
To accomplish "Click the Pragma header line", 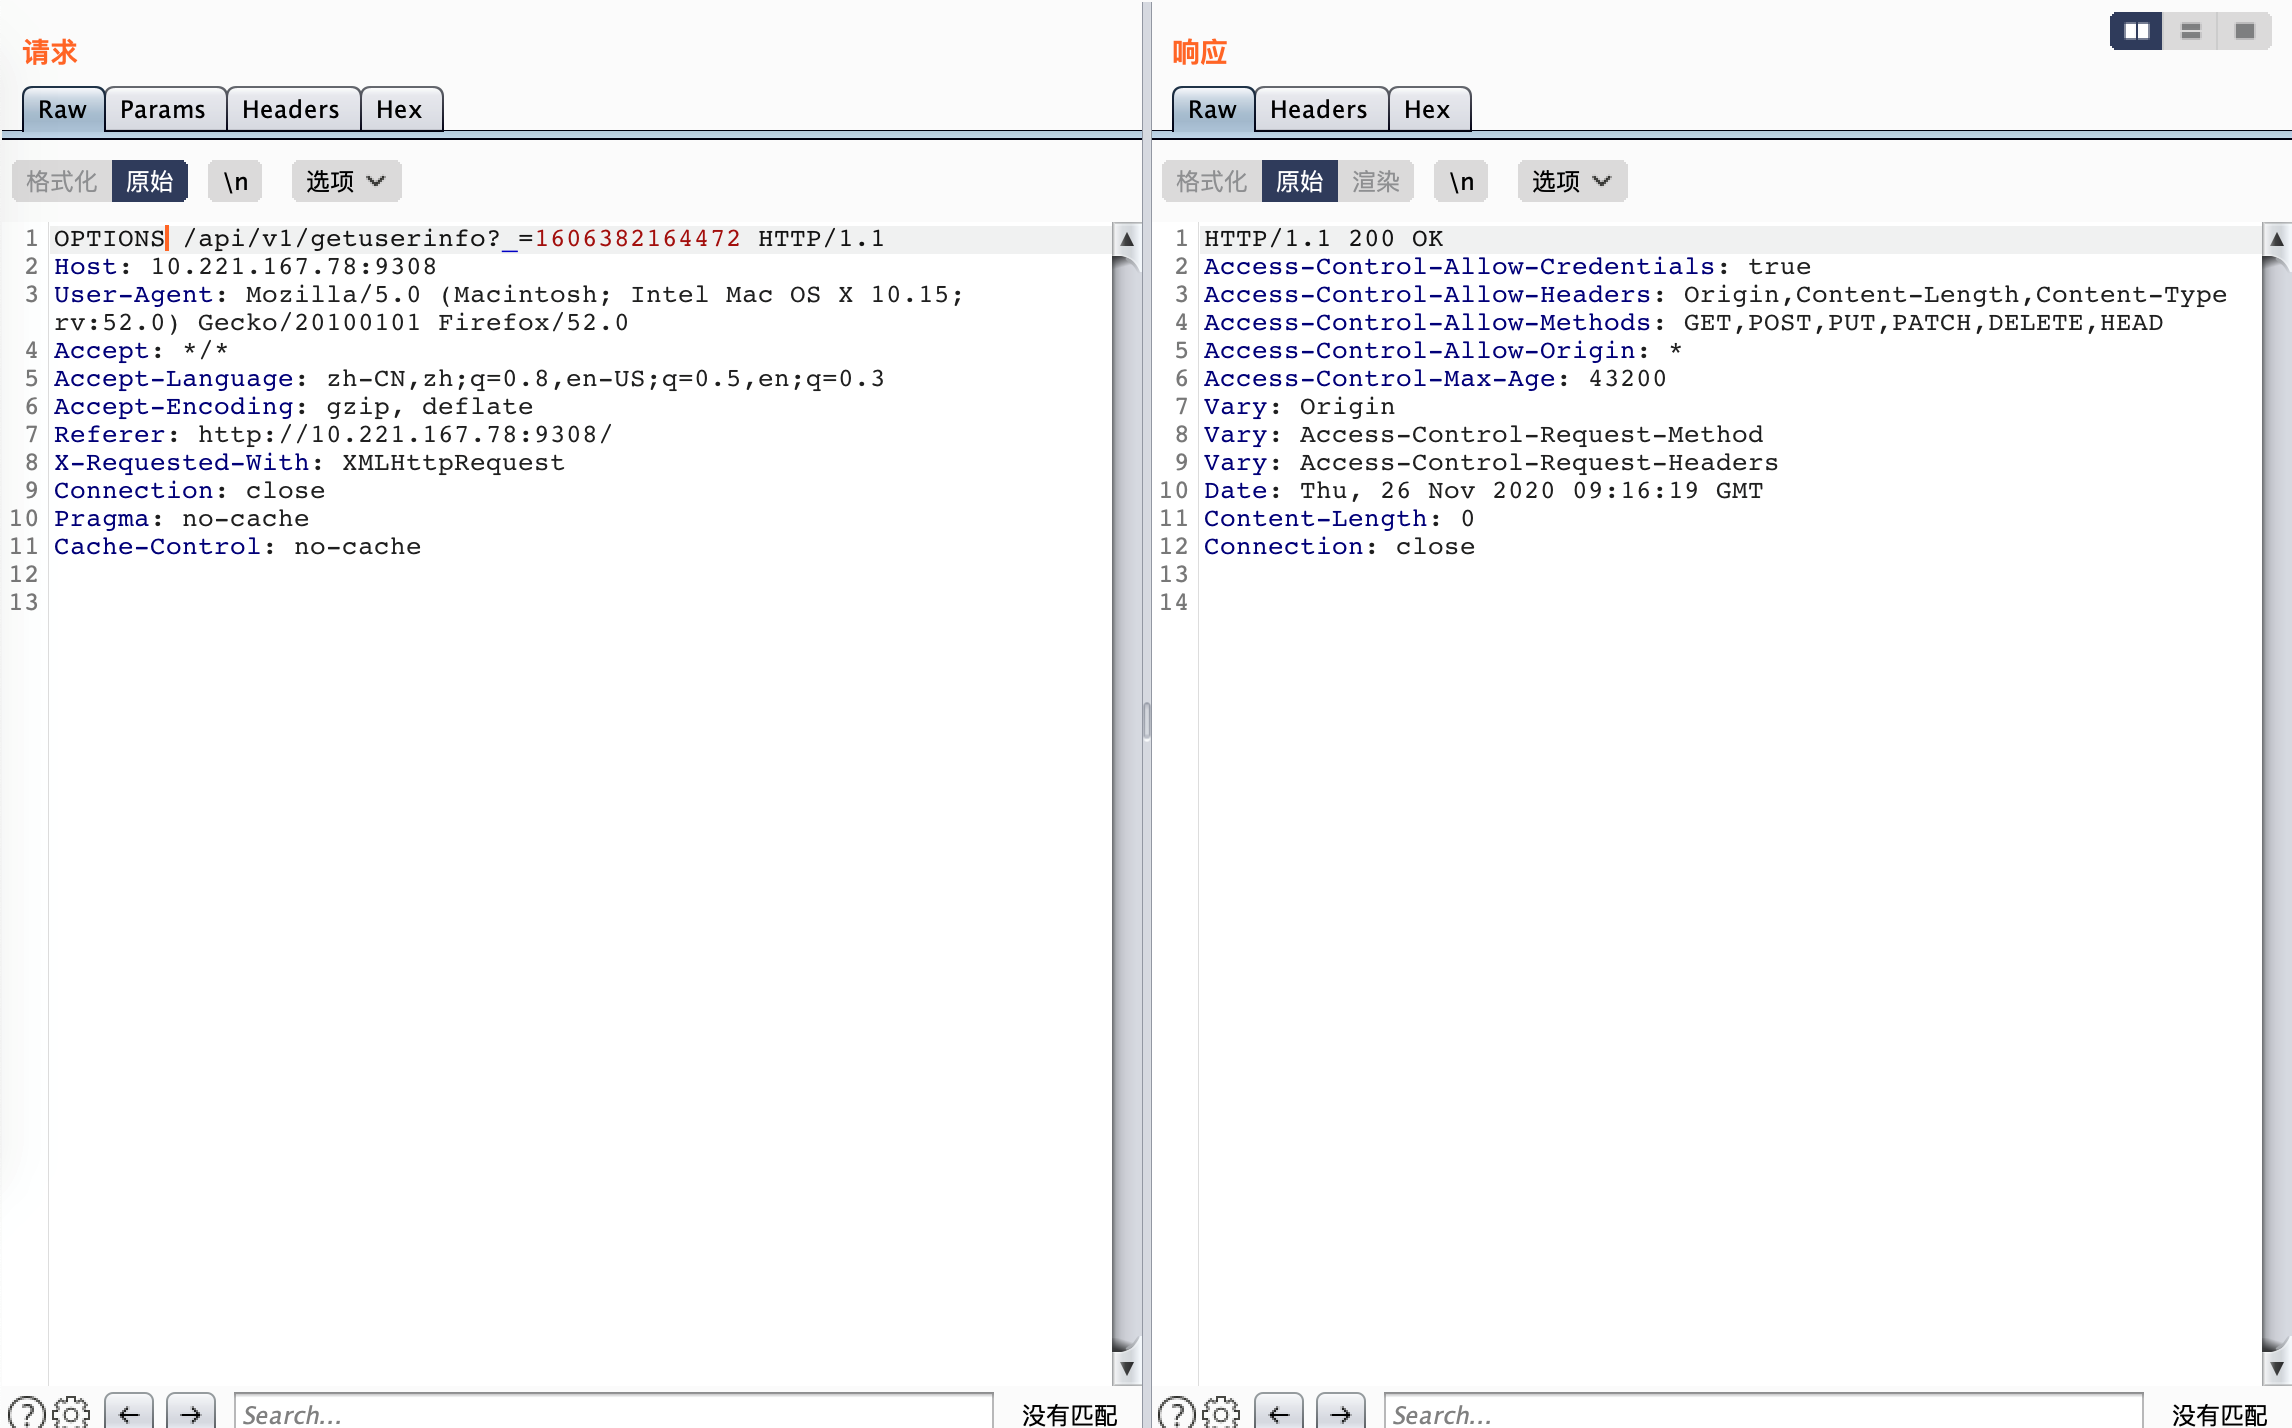I will click(x=181, y=519).
